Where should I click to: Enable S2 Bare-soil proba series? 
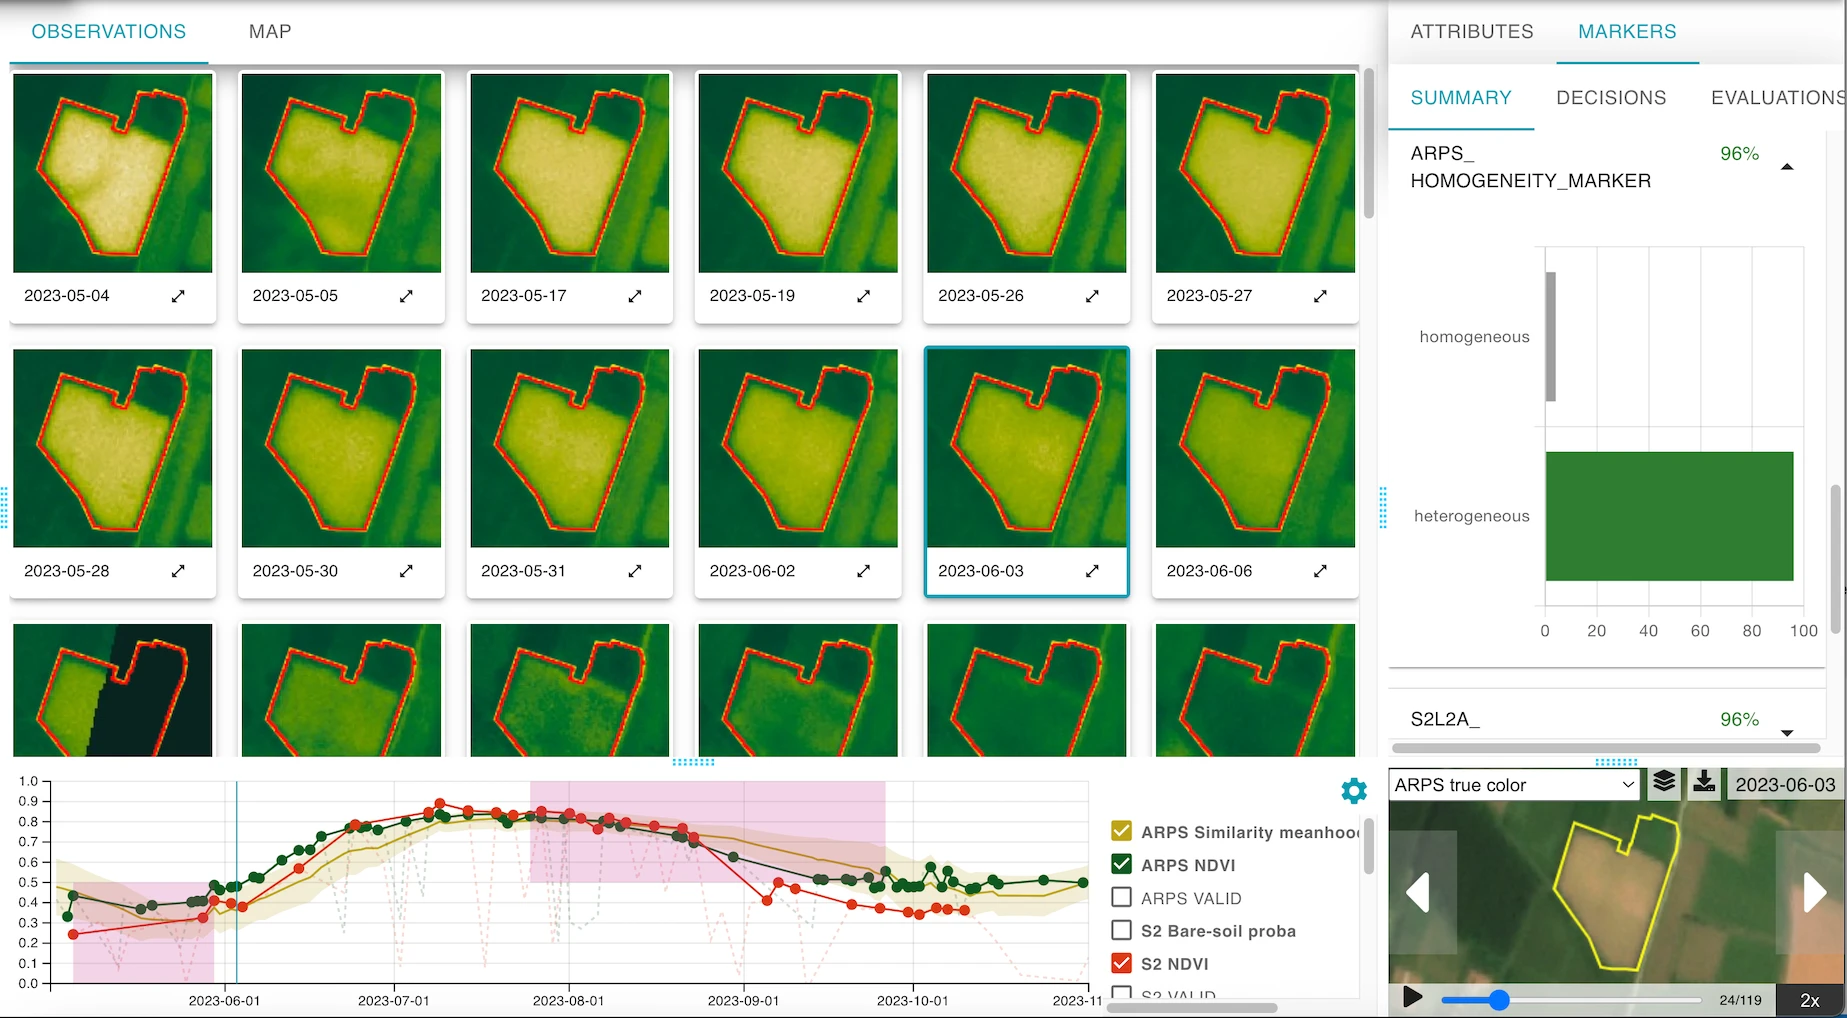click(1122, 931)
